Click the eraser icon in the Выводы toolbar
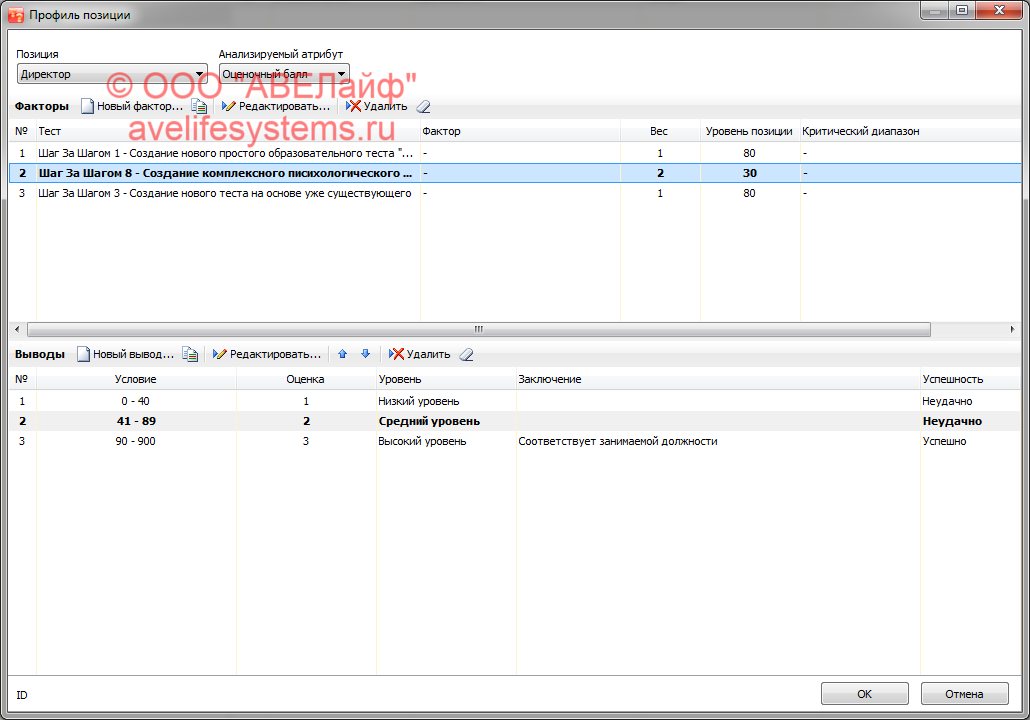1030x720 pixels. click(466, 354)
